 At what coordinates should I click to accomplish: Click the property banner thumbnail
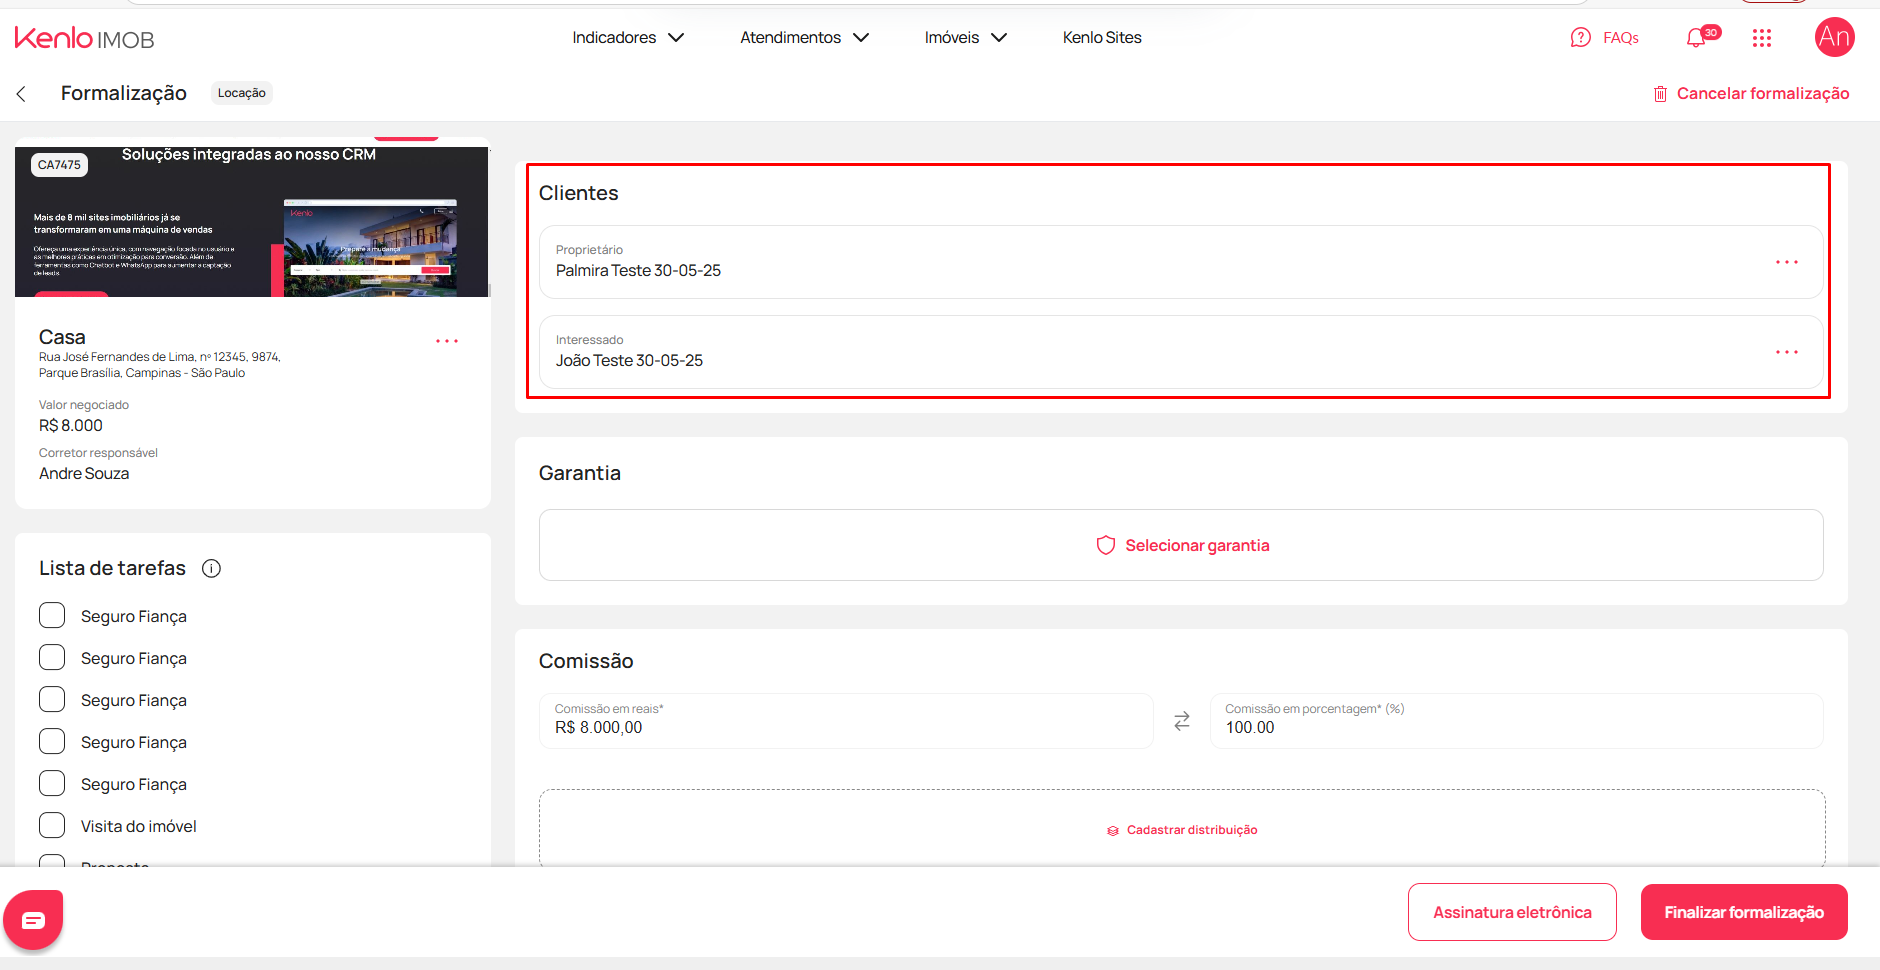(x=252, y=221)
